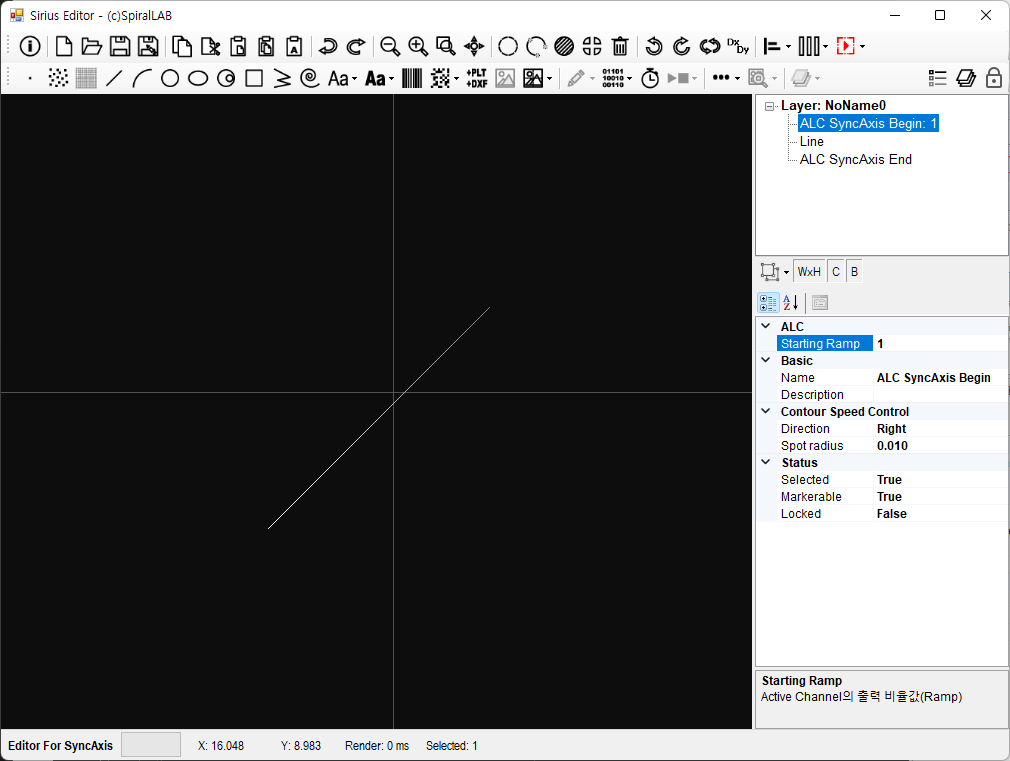Click the checklist icon in toolbar
This screenshot has height=761, width=1010.
pos(937,79)
